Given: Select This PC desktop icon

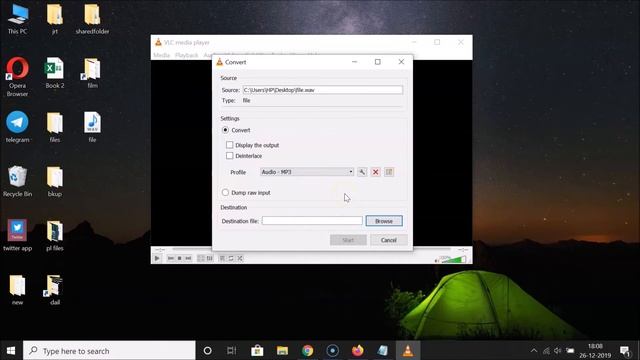Looking at the screenshot, I should click(18, 20).
